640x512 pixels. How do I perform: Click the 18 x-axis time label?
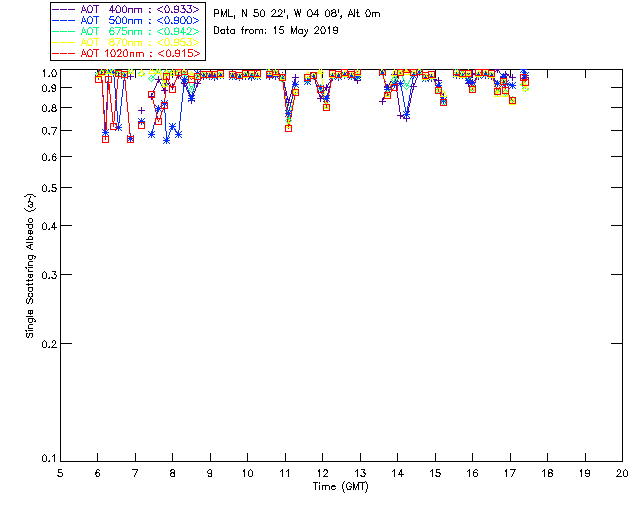pyautogui.click(x=547, y=473)
